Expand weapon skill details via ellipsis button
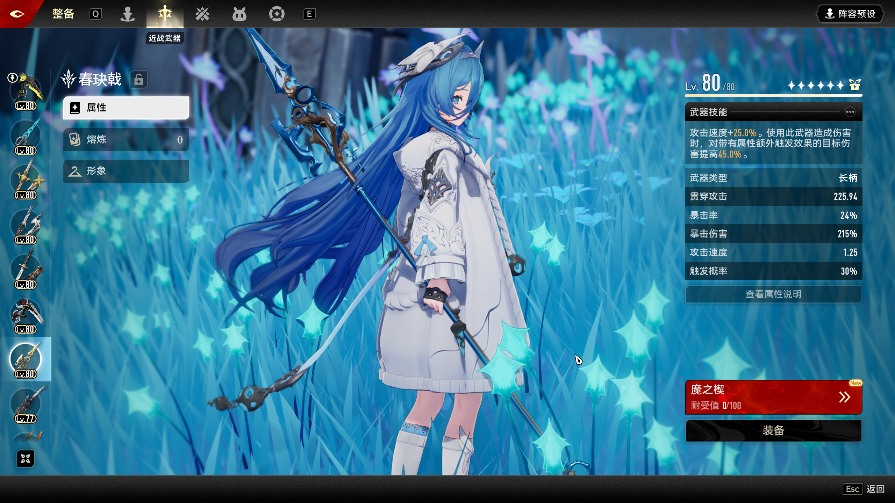 pos(850,112)
